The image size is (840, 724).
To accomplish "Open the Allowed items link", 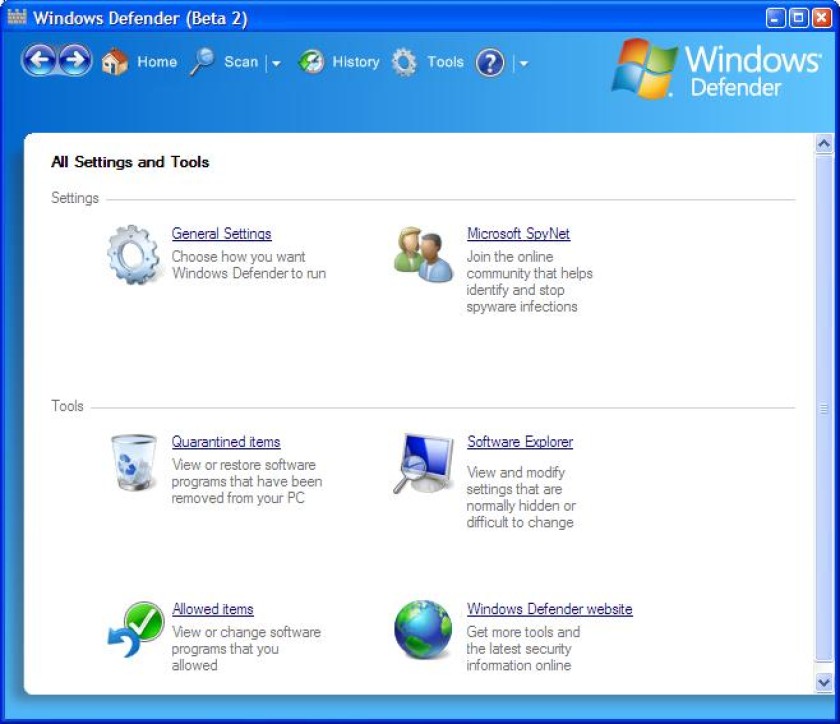I will pos(212,609).
